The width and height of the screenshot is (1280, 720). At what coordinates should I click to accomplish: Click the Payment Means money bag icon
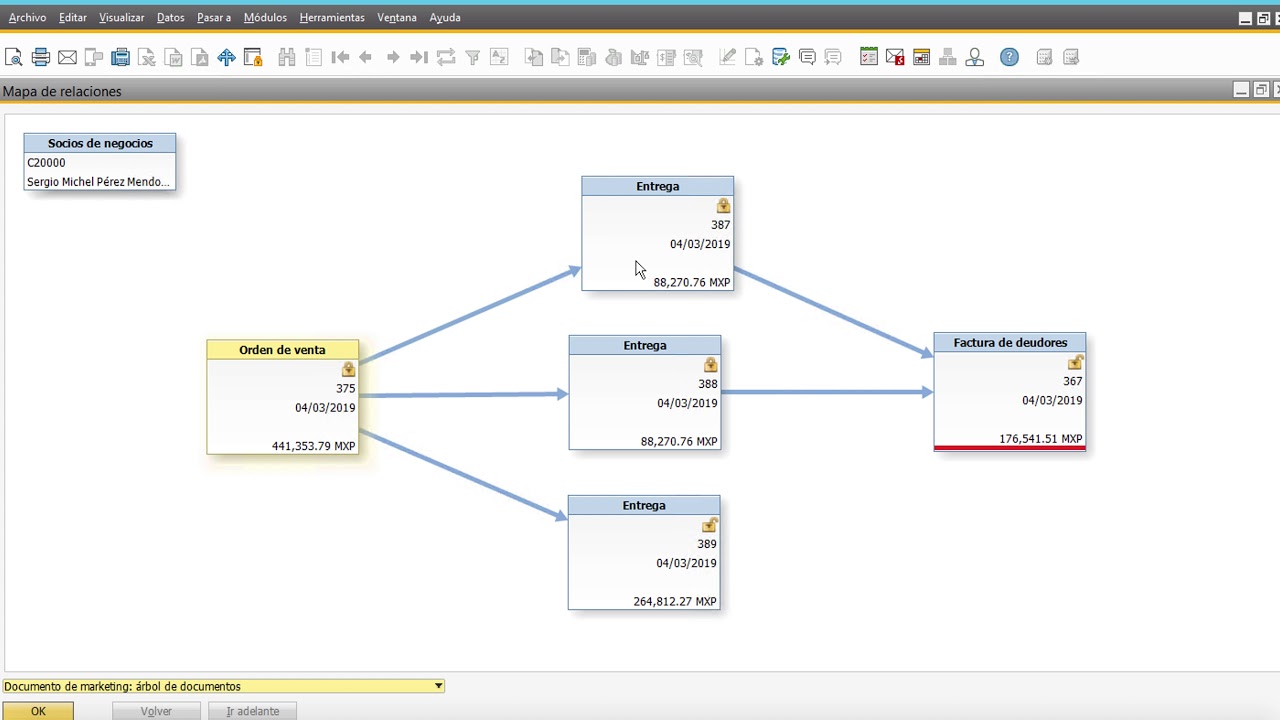pyautogui.click(x=613, y=57)
